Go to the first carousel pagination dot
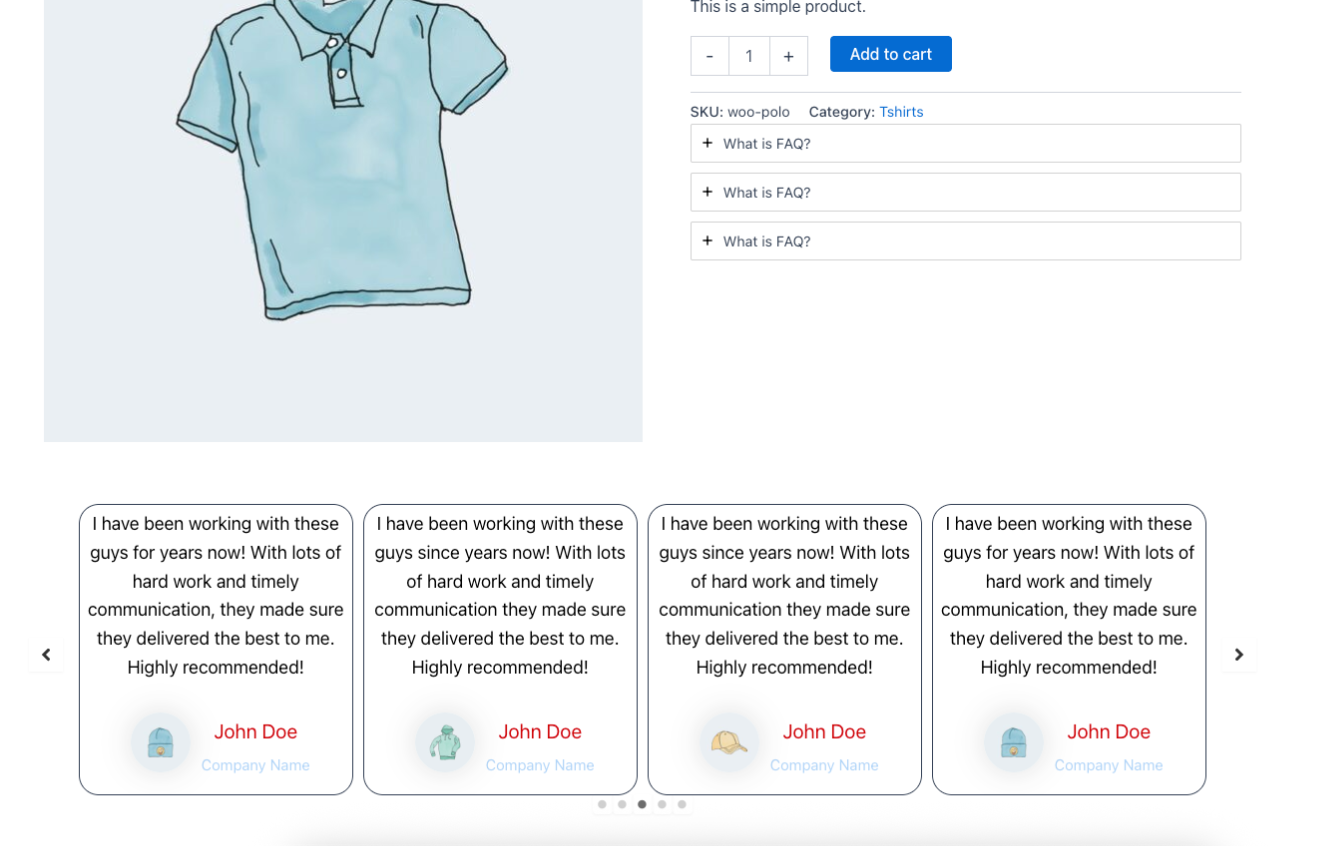Viewport: 1319px width, 846px height. tap(602, 804)
